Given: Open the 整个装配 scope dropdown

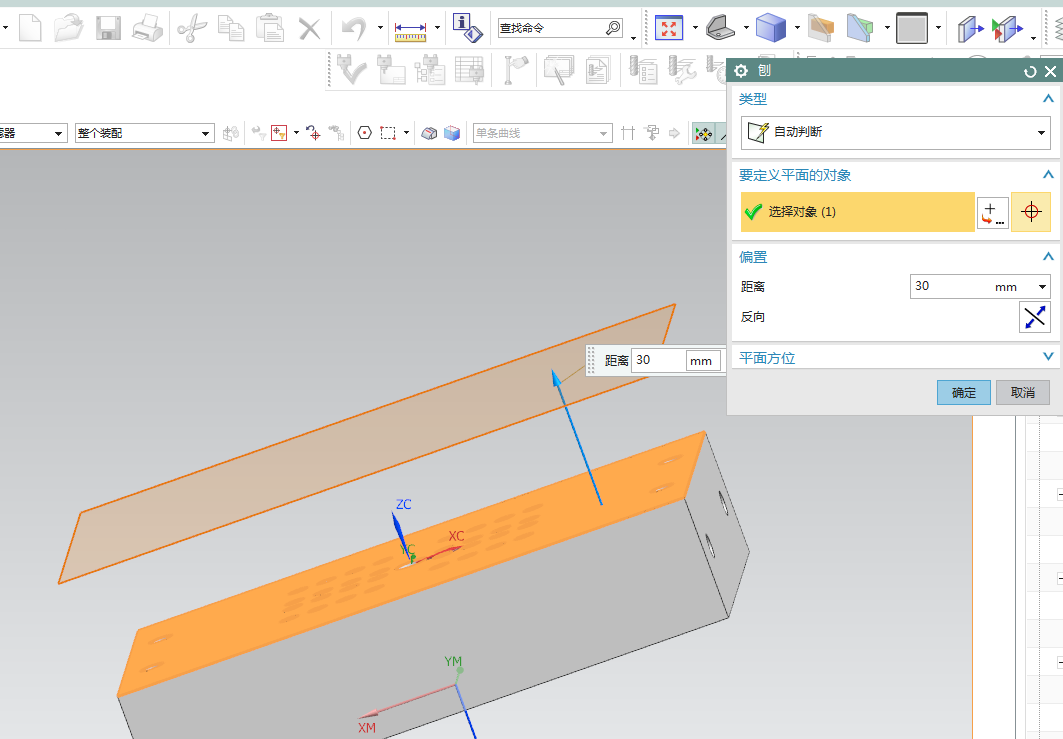Looking at the screenshot, I should coord(144,133).
